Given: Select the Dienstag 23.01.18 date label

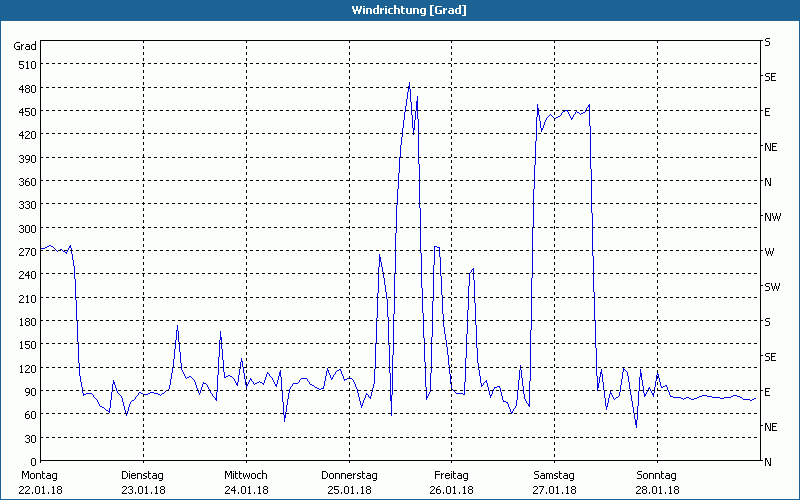Looking at the screenshot, I should [142, 482].
